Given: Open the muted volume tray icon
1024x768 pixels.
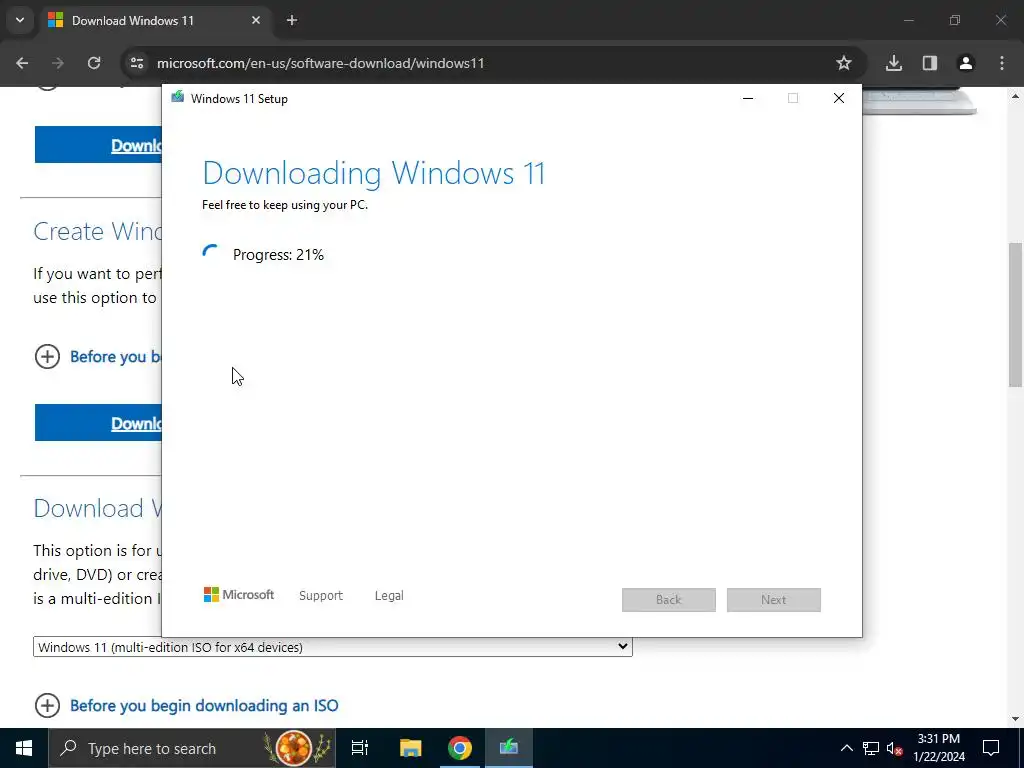Looking at the screenshot, I should (x=895, y=748).
